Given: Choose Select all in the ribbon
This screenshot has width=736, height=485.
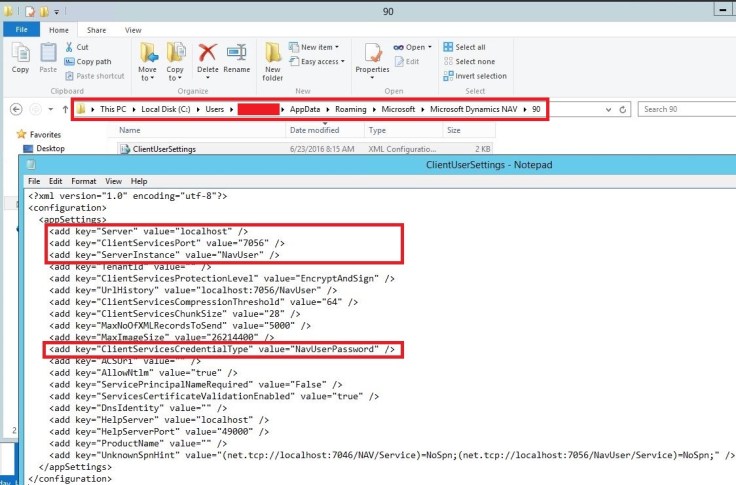Looking at the screenshot, I should pyautogui.click(x=470, y=47).
